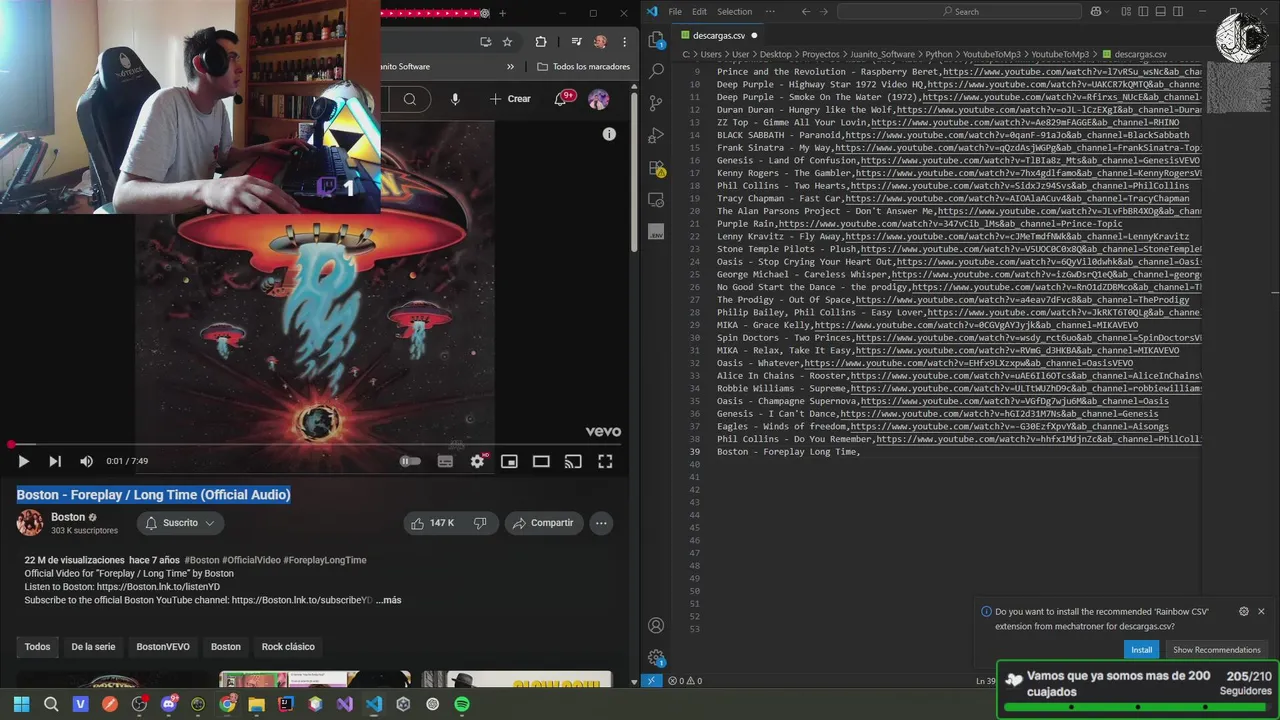Screen dimensions: 1280x720
Task: Toggle YouTube autoplay switch
Action: tap(410, 461)
